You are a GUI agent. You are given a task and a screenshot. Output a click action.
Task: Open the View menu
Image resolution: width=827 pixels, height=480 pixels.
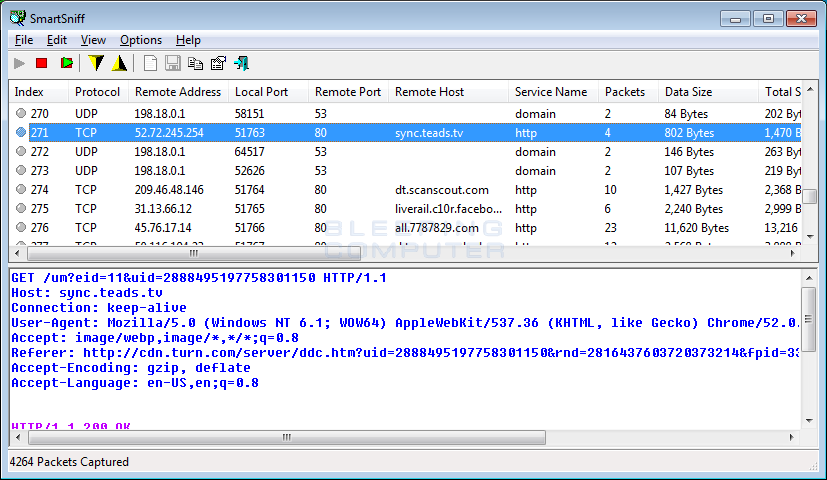click(x=93, y=40)
